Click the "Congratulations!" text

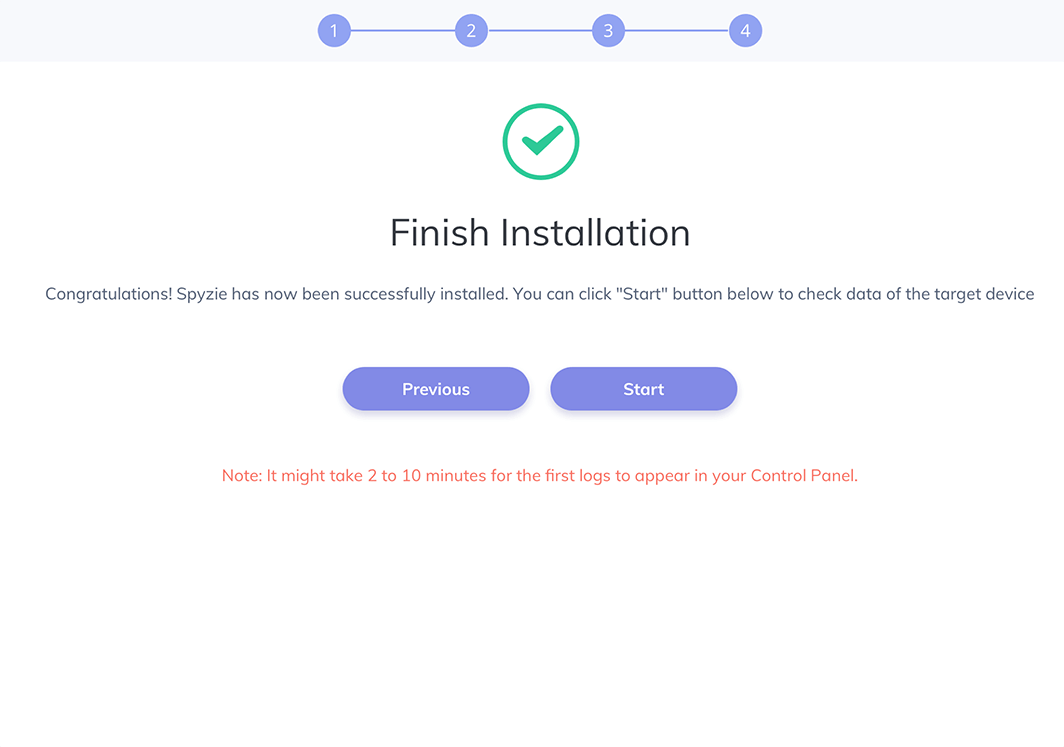pyautogui.click(x=108, y=294)
